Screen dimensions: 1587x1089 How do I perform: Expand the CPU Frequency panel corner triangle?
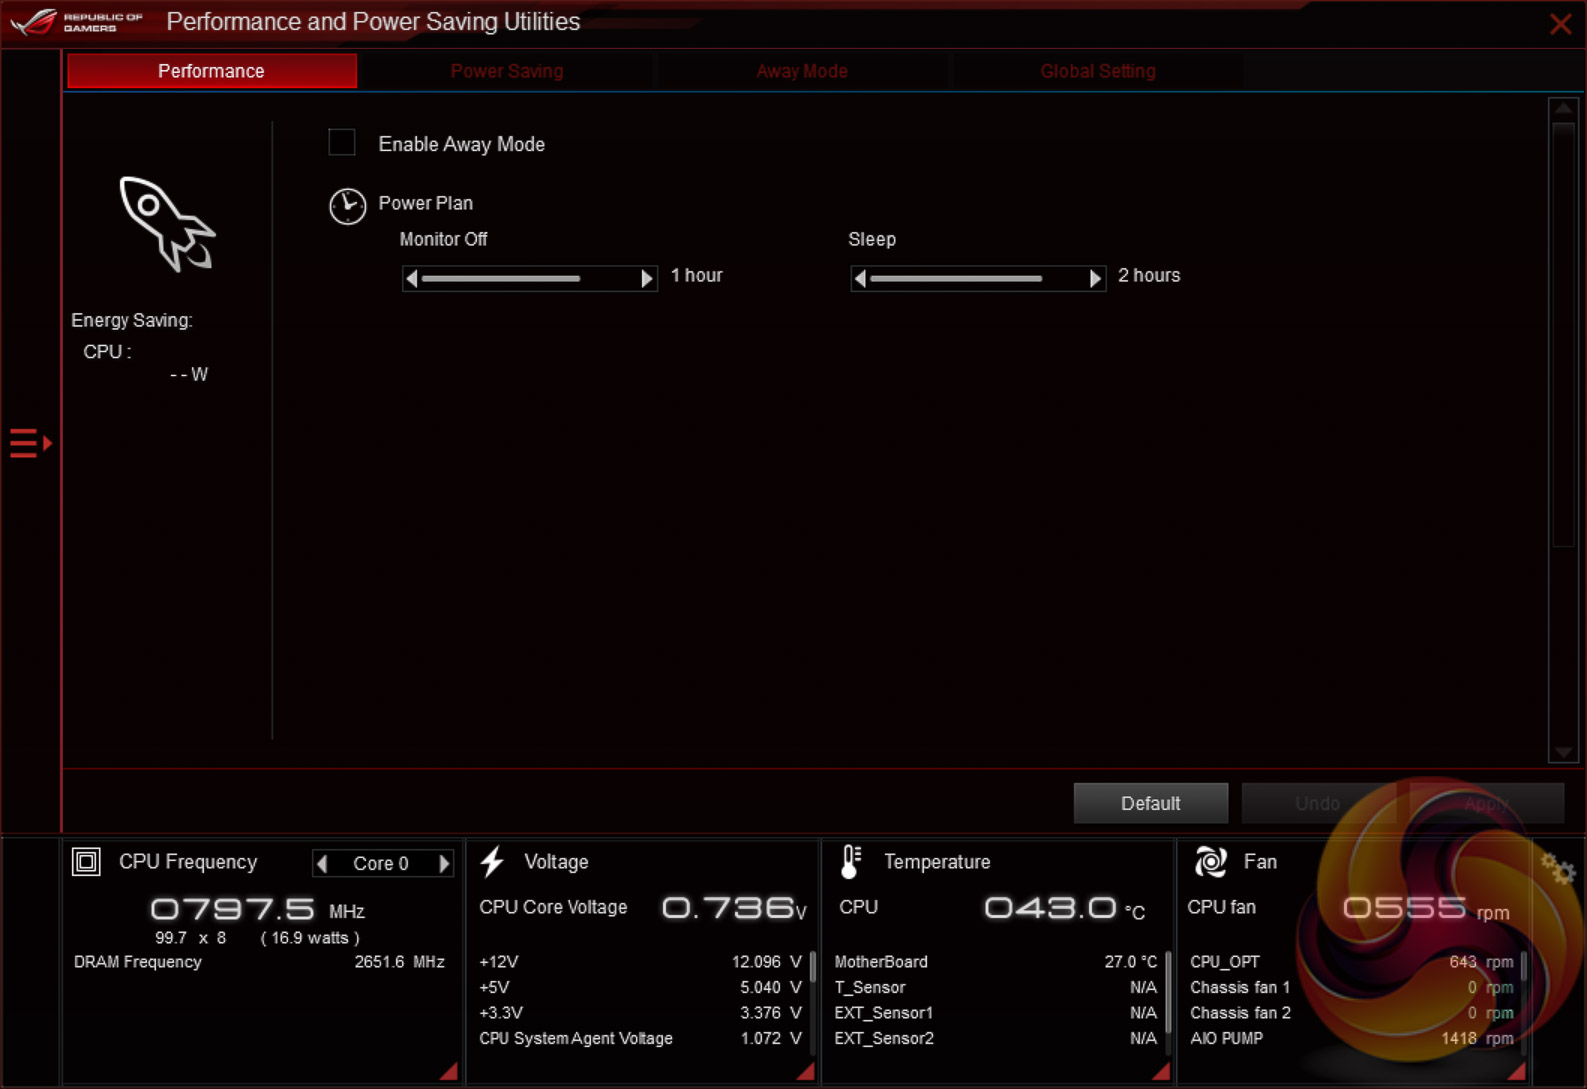click(x=450, y=1071)
